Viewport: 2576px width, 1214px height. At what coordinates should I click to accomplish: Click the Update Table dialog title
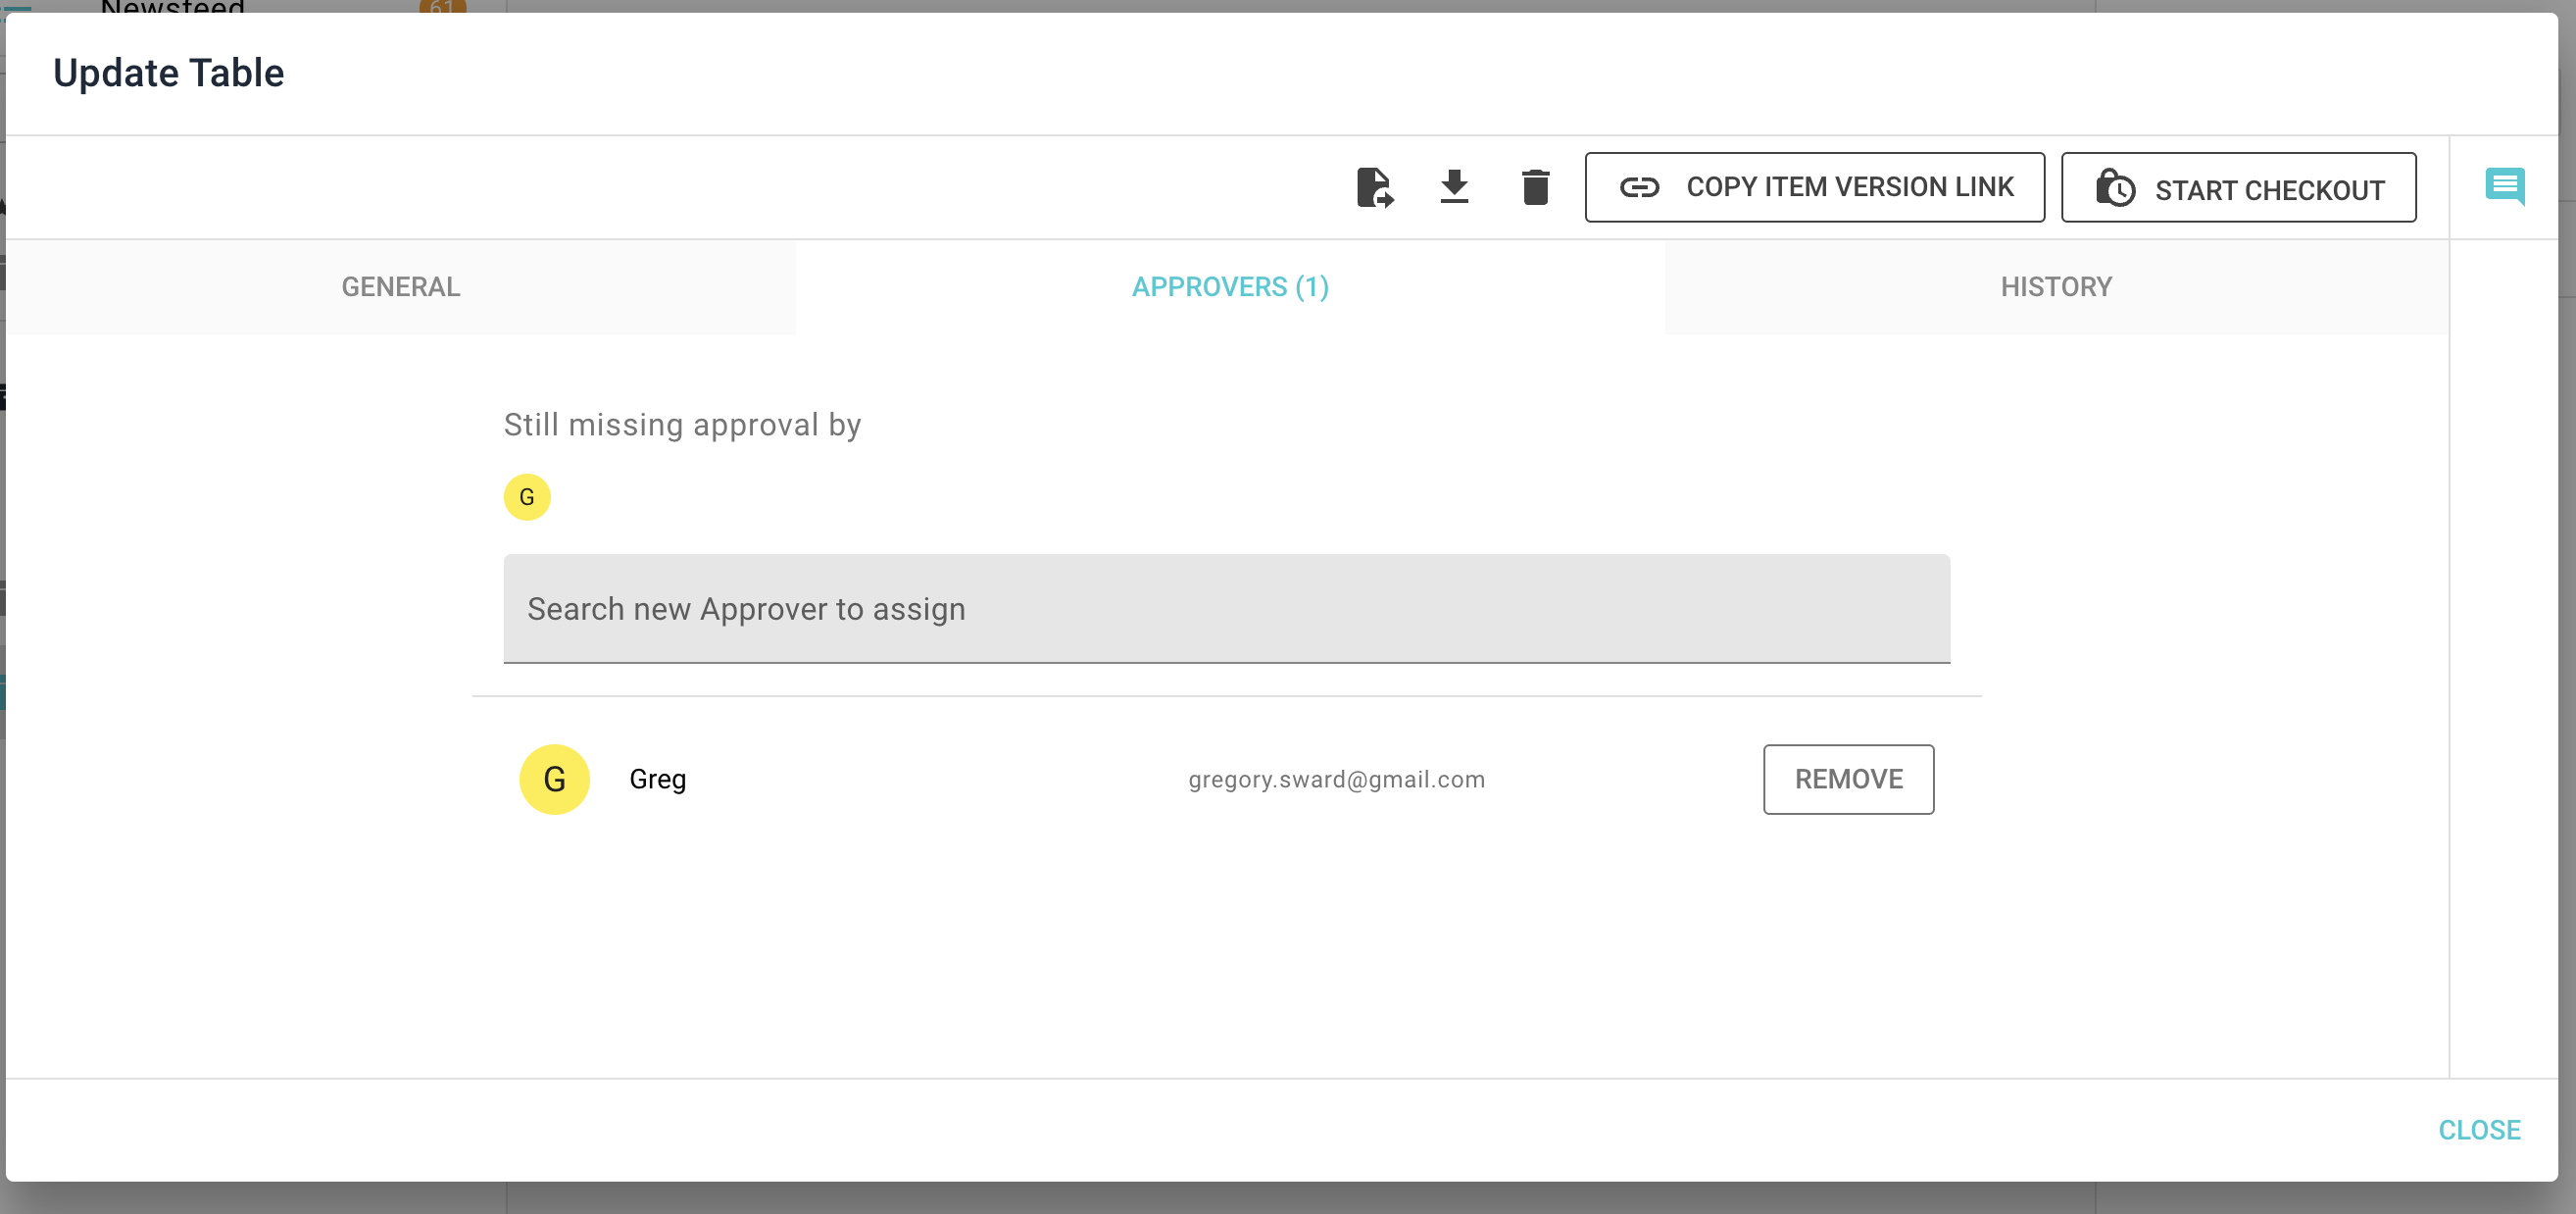coord(168,73)
